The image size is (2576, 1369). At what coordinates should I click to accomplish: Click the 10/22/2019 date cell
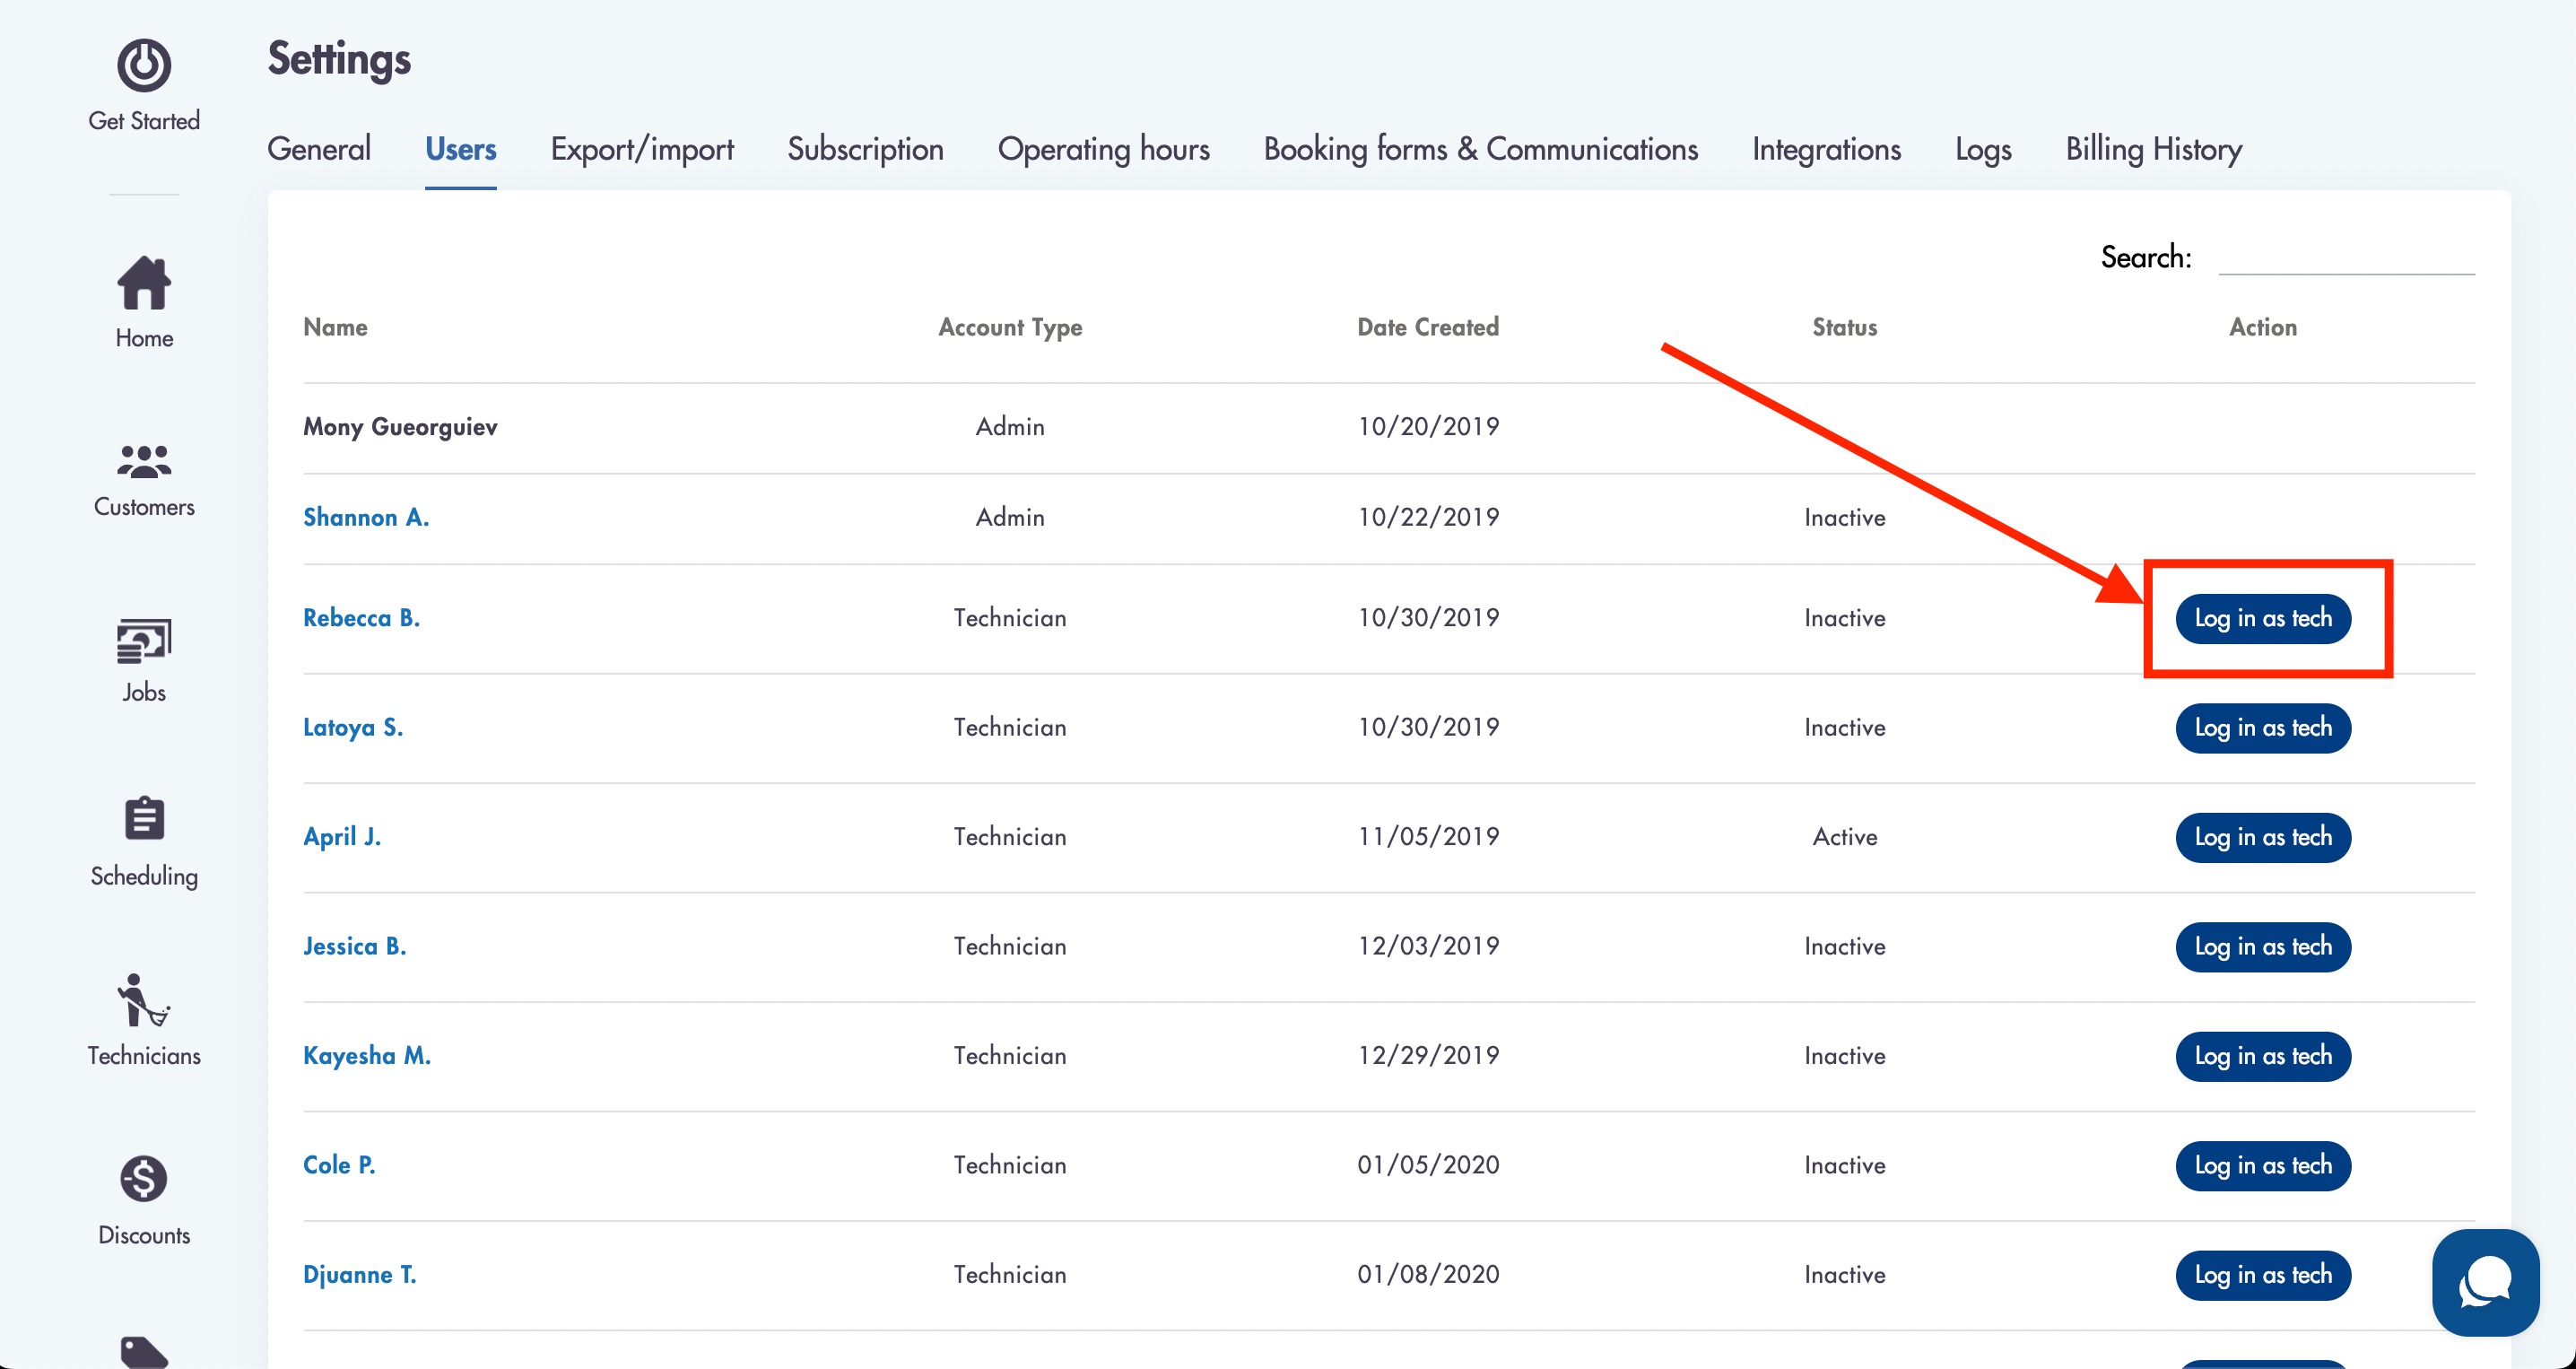point(1428,517)
